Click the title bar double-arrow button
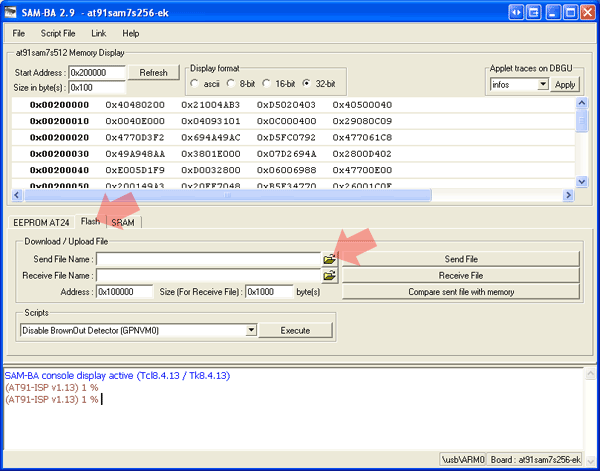The height and width of the screenshot is (471, 600). pyautogui.click(x=517, y=12)
